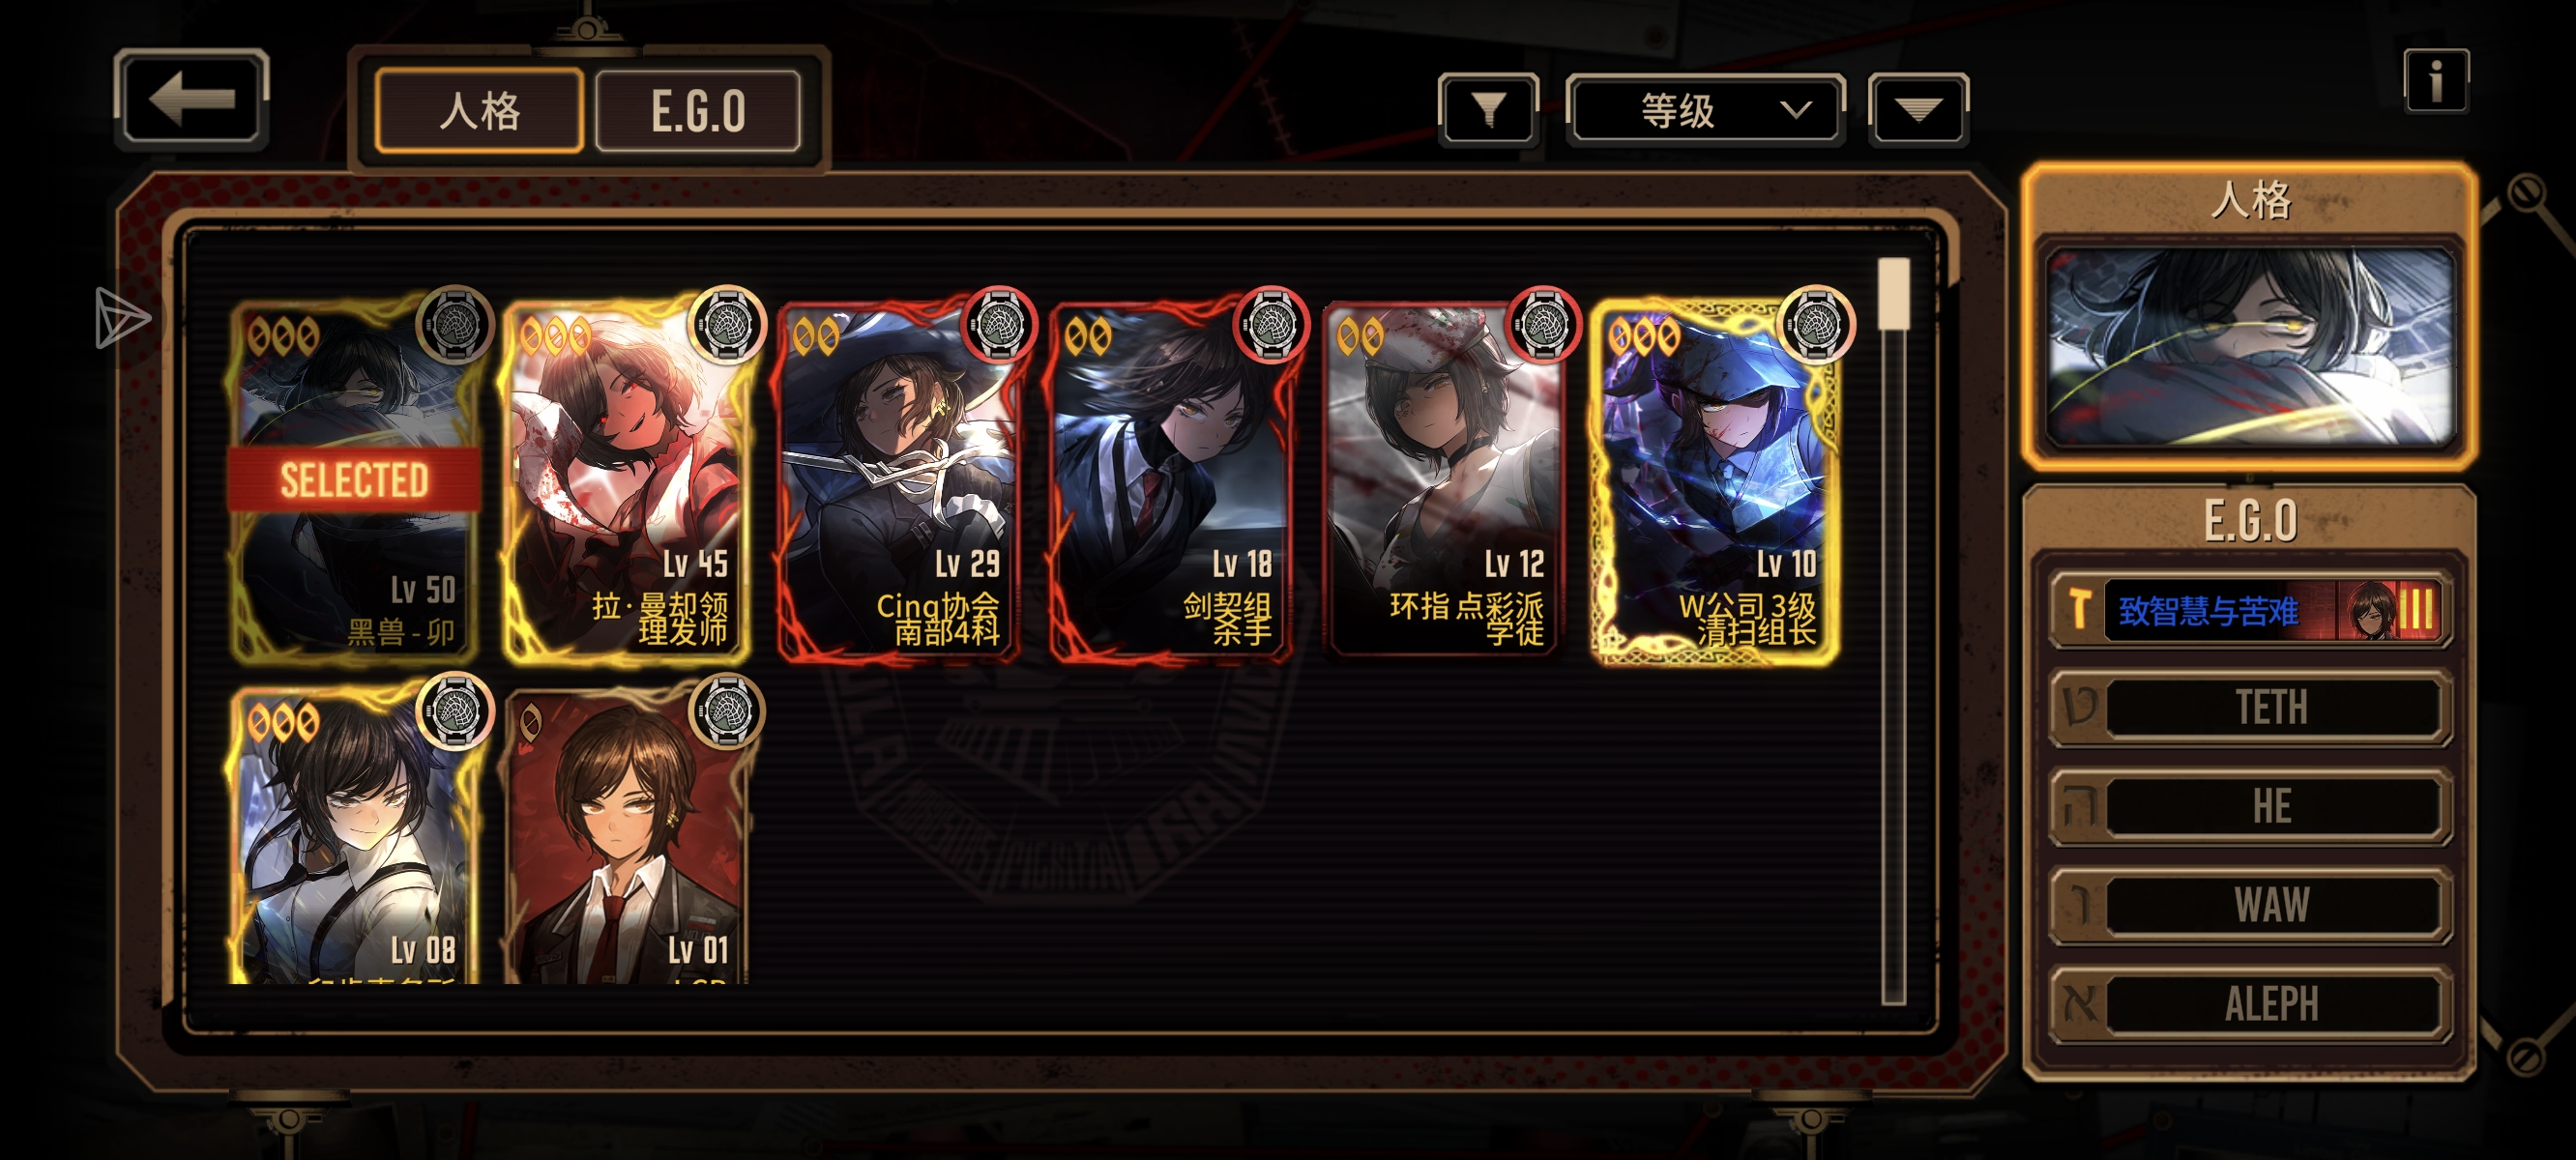2576x1160 pixels.
Task: Expand the 等级 sort dropdown
Action: [1705, 110]
